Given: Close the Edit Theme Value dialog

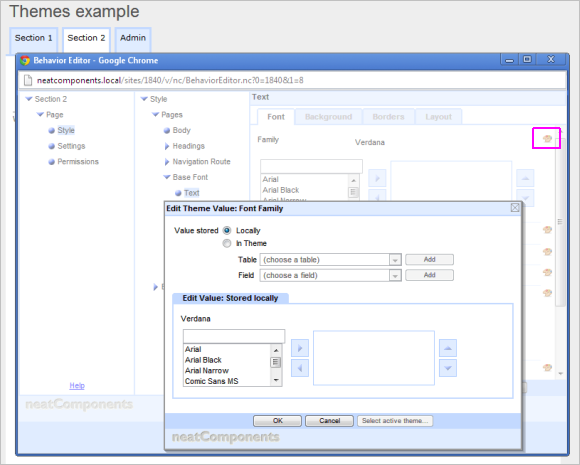Looking at the screenshot, I should tap(515, 208).
